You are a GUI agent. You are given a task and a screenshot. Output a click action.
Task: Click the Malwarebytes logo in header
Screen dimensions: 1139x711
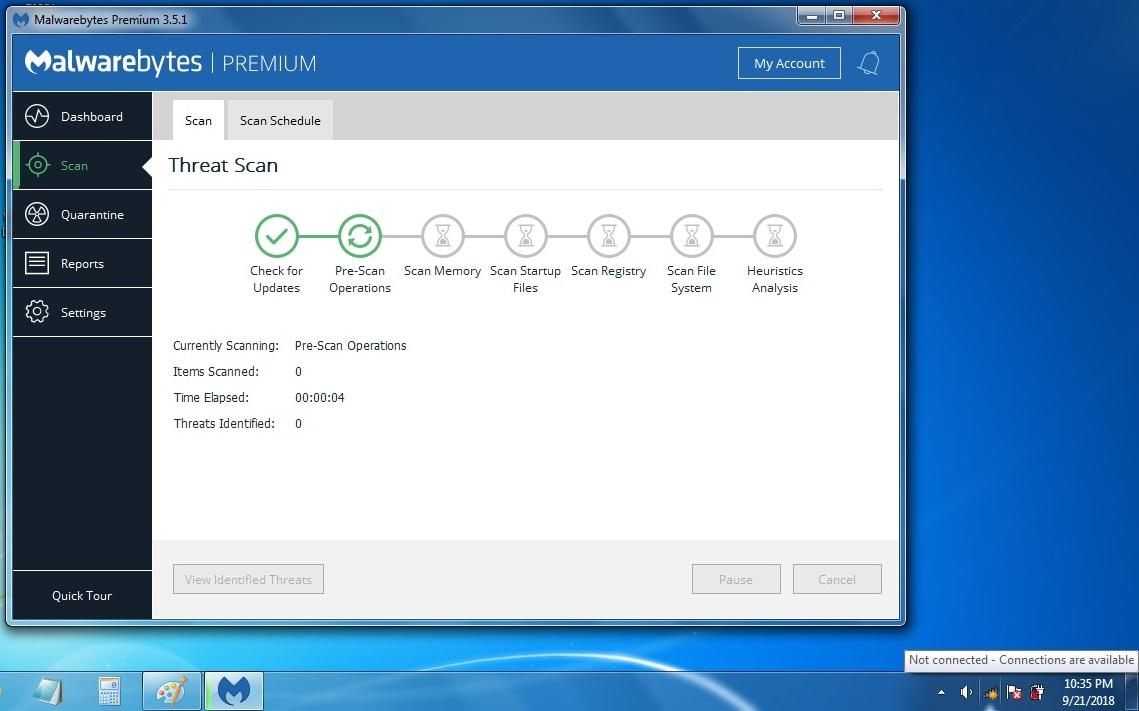click(x=113, y=62)
